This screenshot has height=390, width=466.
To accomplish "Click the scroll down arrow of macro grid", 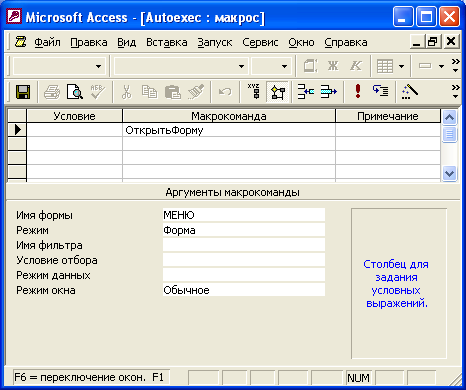I will tap(449, 174).
